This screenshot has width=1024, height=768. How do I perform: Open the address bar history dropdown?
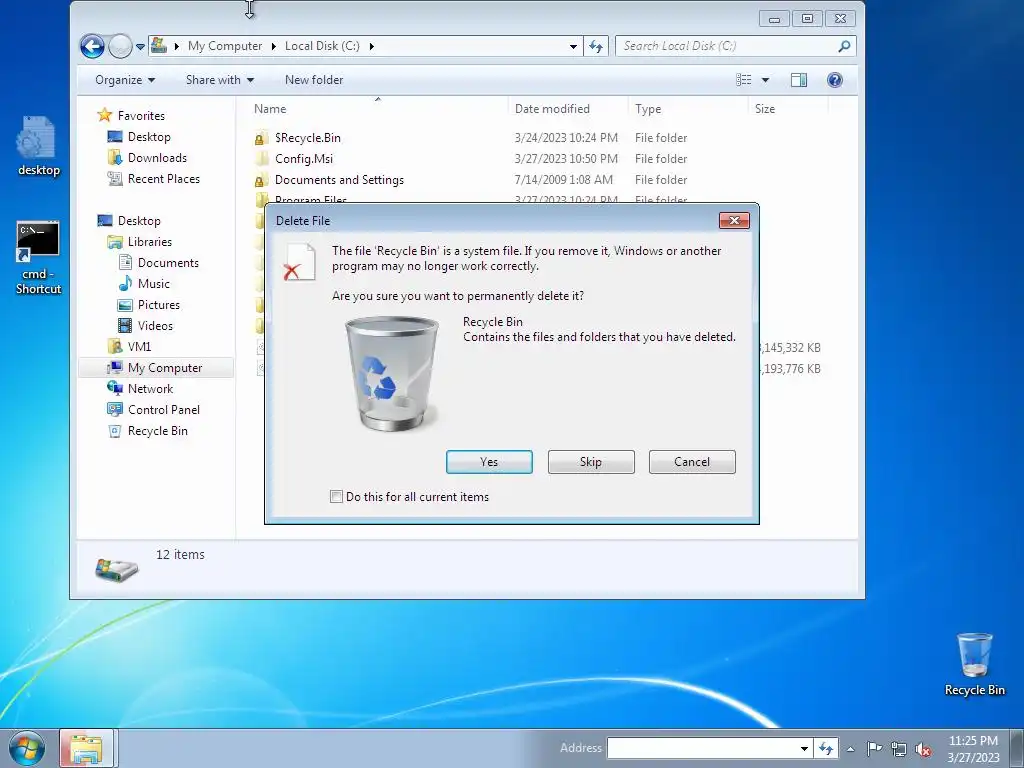coord(573,46)
